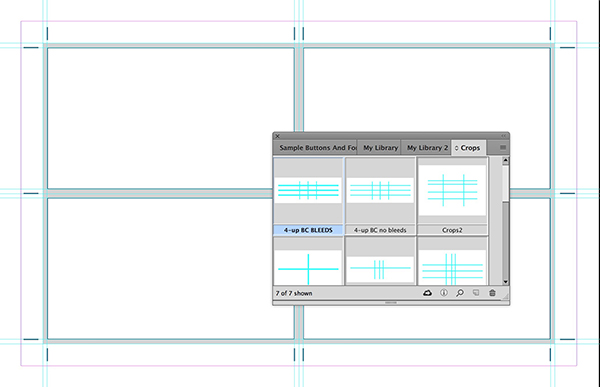Open the panel flyout menu icon

(503, 148)
